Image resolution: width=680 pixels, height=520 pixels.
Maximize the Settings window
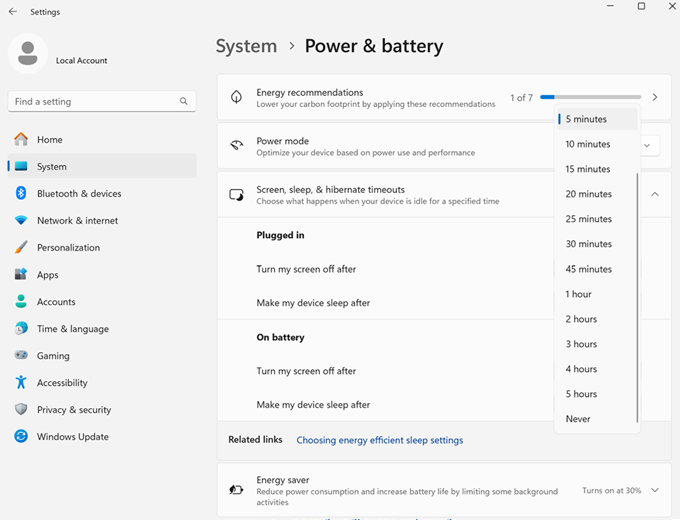tap(641, 6)
